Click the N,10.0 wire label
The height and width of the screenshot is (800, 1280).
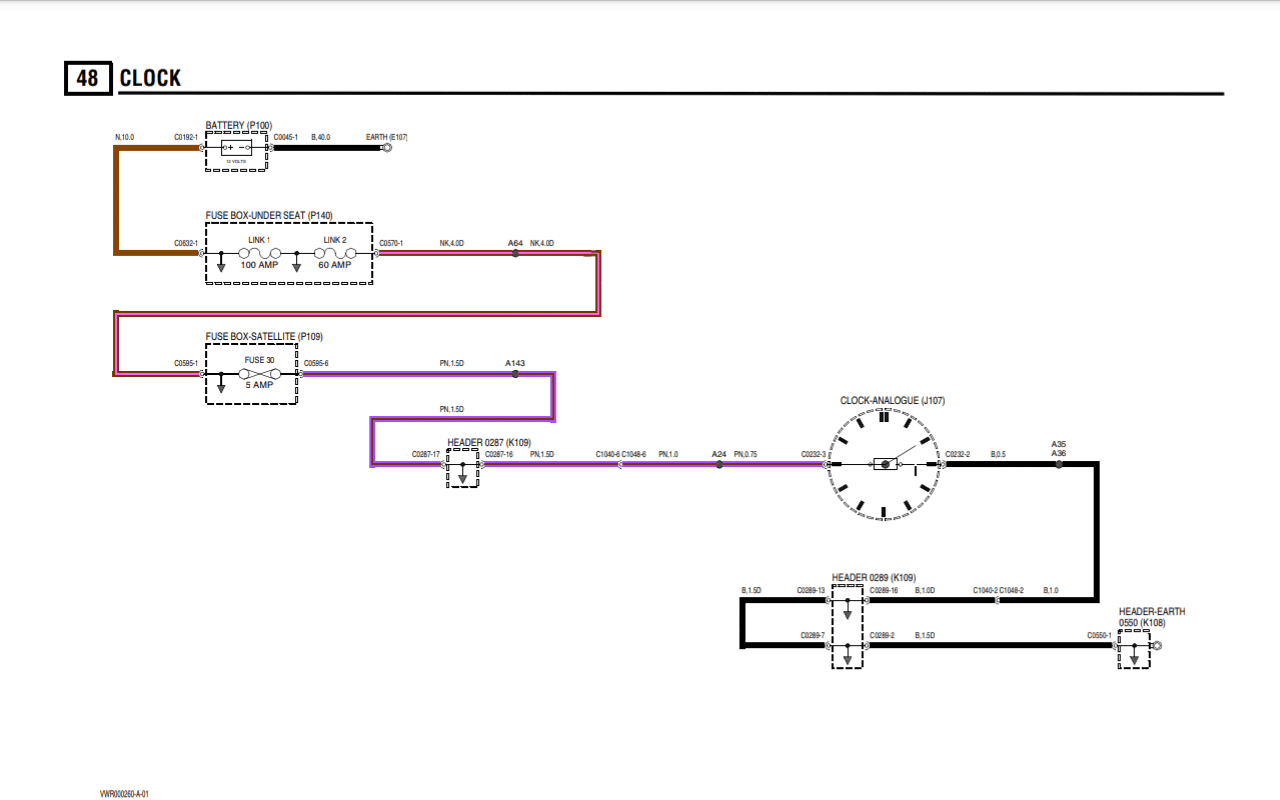[x=125, y=137]
